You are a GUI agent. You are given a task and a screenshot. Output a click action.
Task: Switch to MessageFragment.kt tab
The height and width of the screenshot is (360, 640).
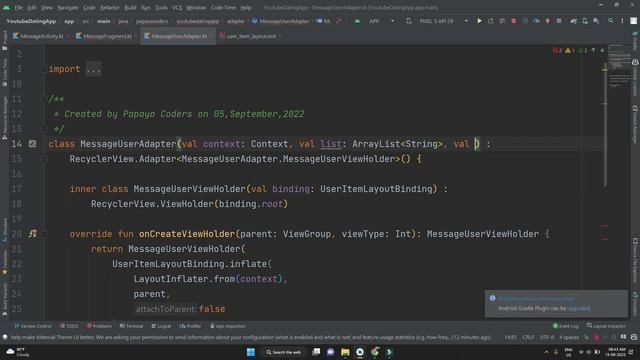(x=108, y=36)
